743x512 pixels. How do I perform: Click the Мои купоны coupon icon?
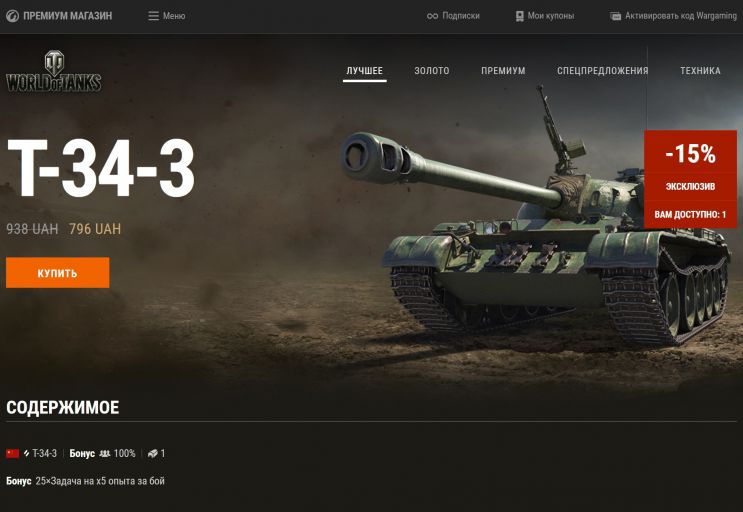[519, 16]
